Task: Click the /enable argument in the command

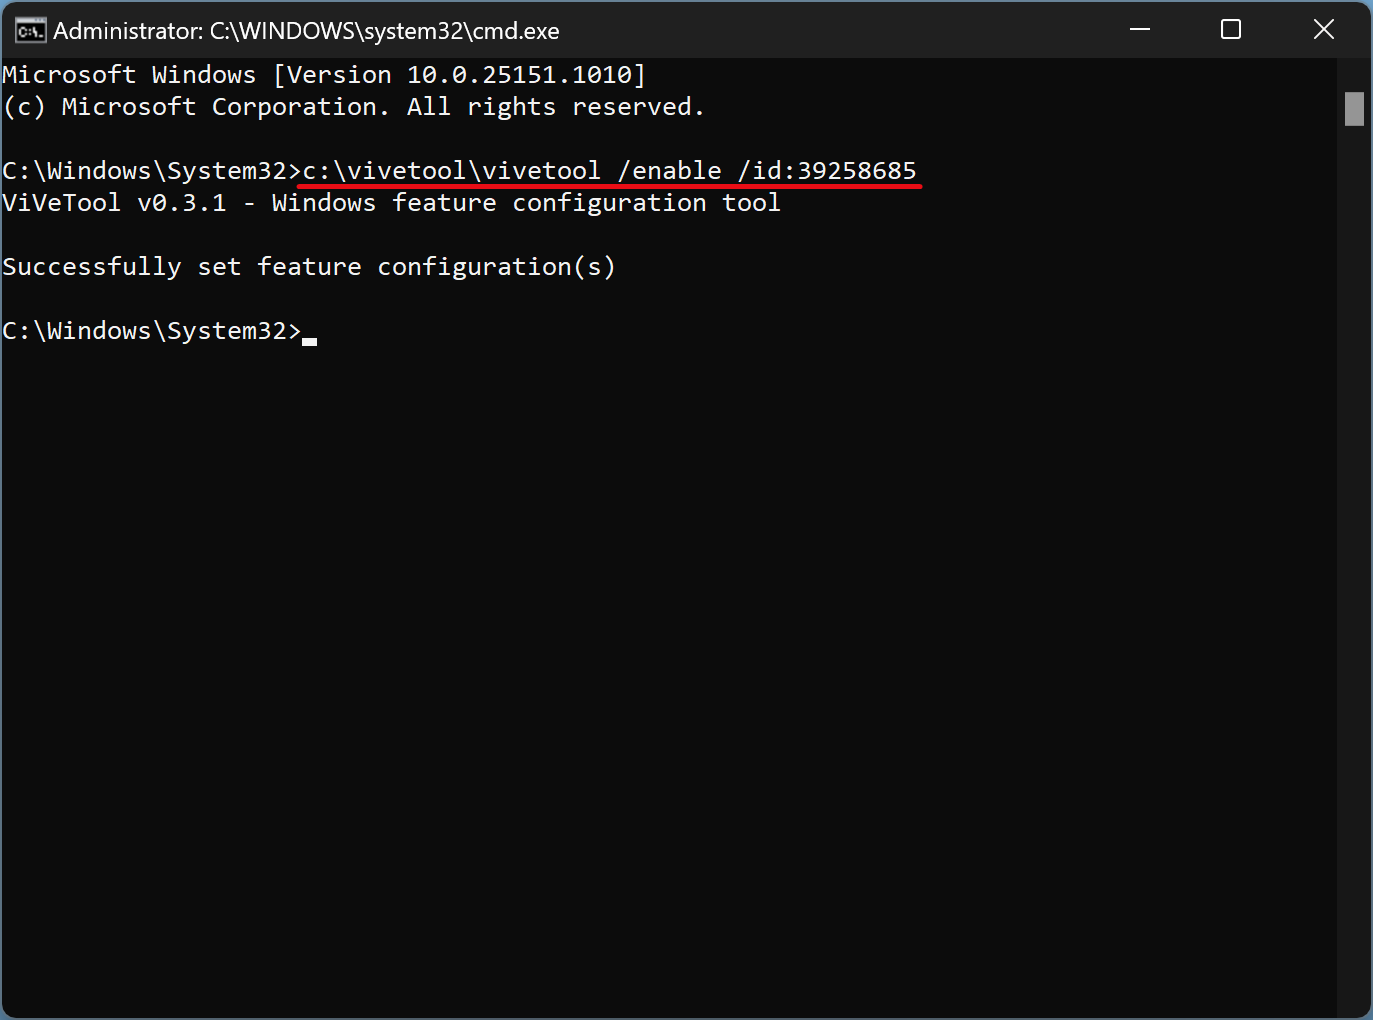Action: (x=669, y=171)
